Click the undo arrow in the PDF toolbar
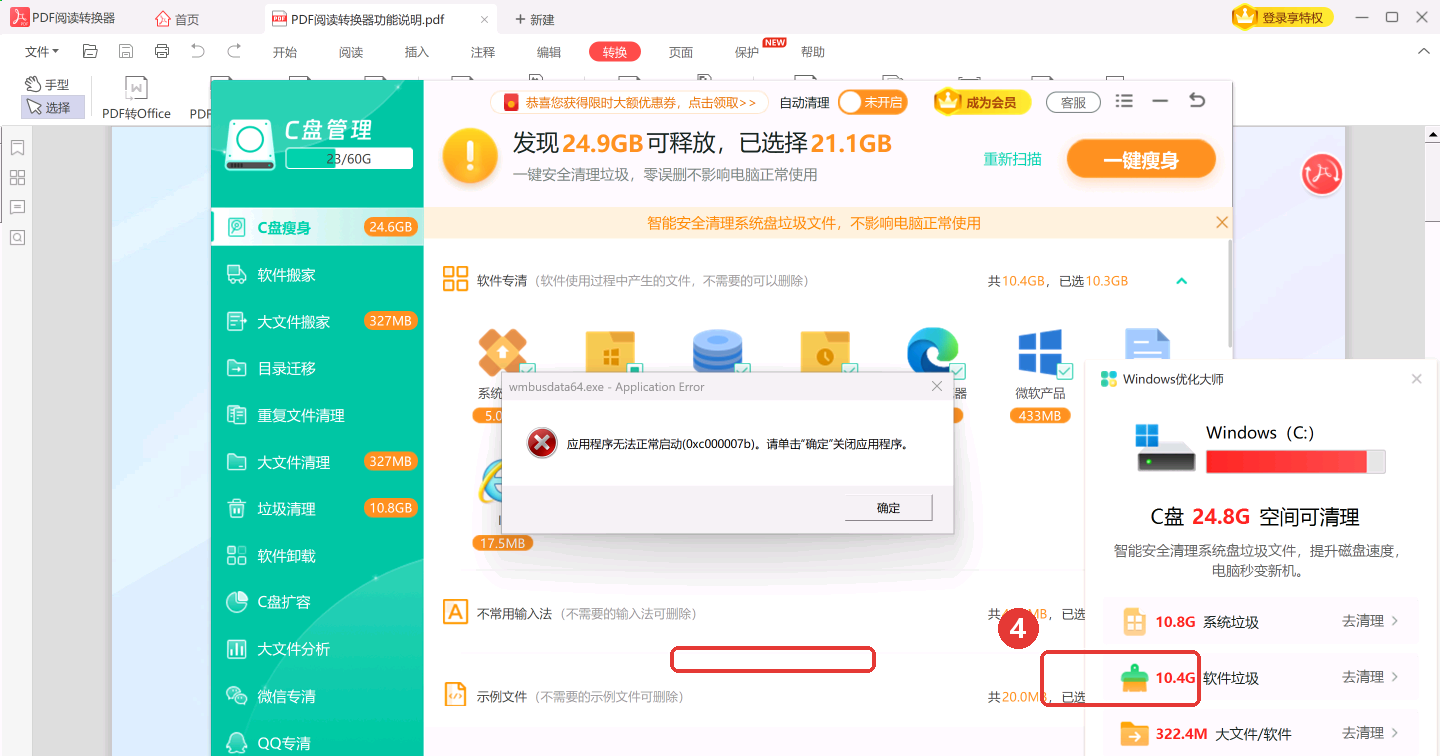Image resolution: width=1440 pixels, height=756 pixels. pos(198,52)
